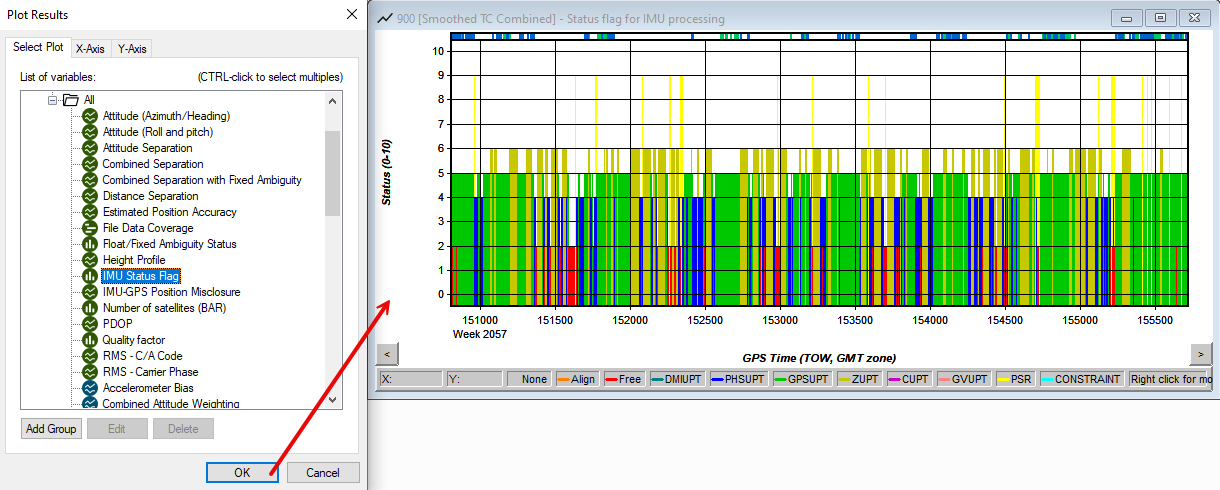Collapse the All variables group

pyautogui.click(x=53, y=100)
